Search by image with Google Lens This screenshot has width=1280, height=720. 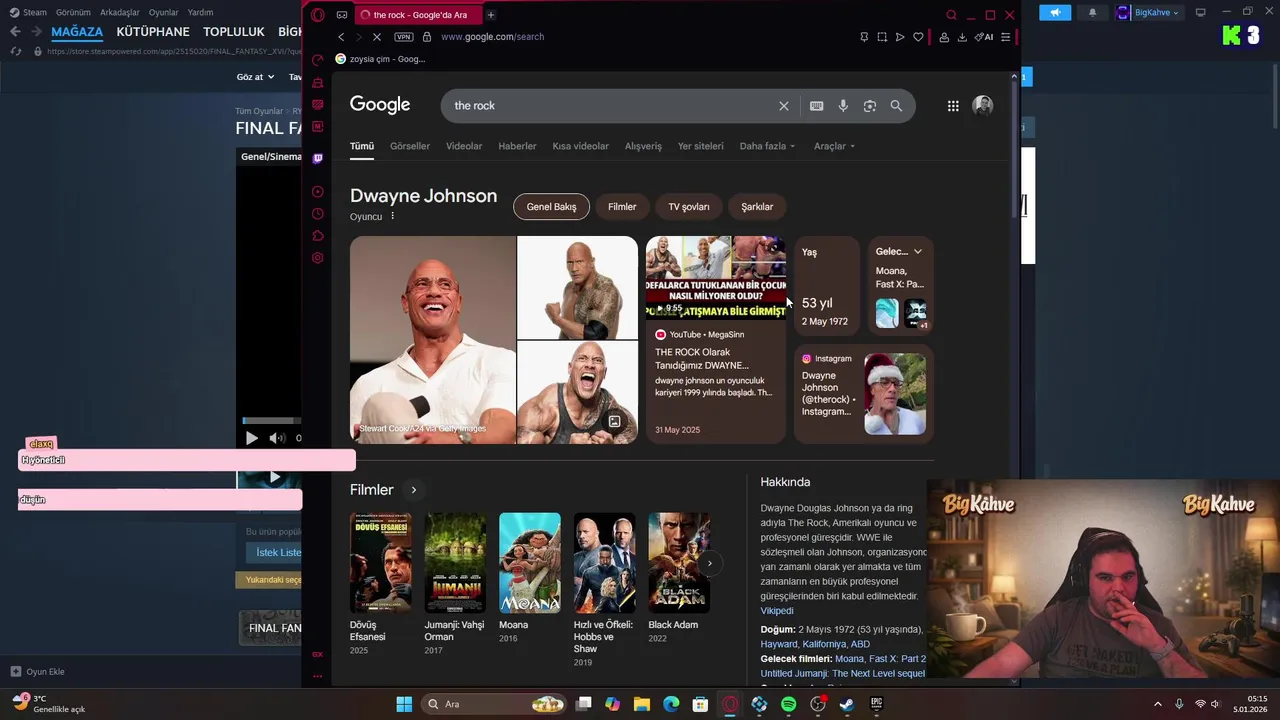click(x=870, y=106)
